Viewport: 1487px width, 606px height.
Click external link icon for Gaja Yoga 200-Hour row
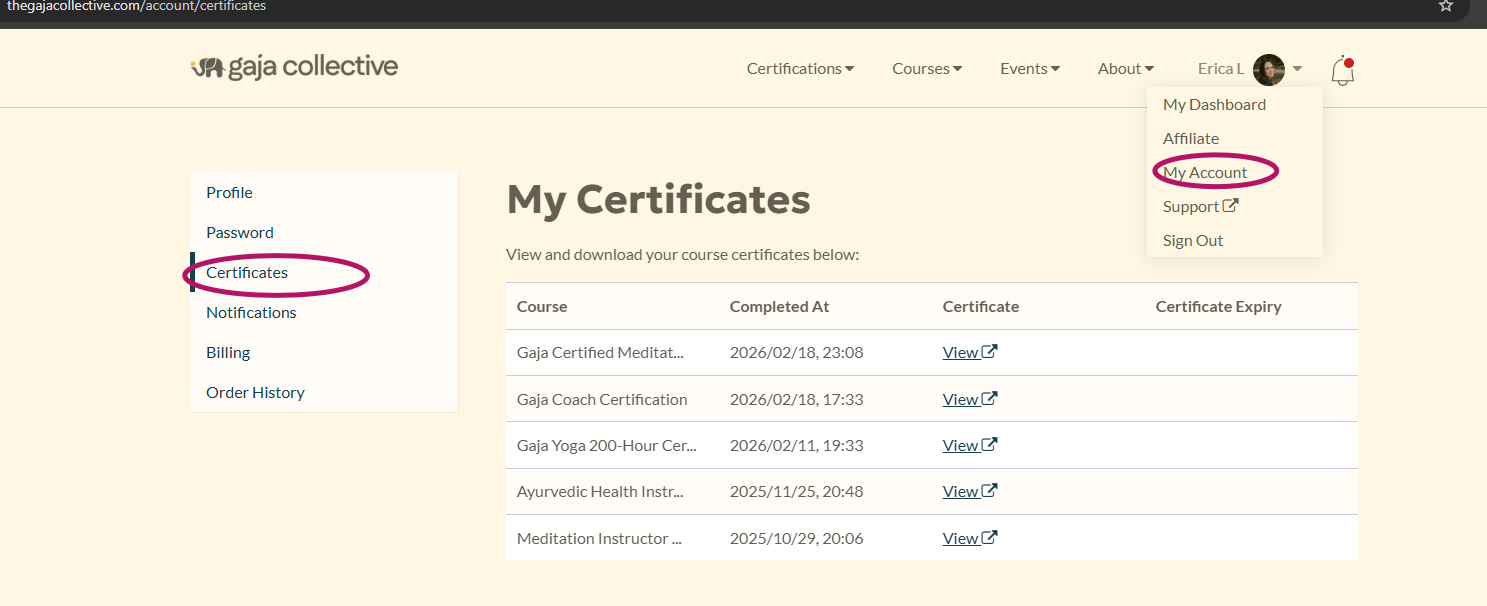click(990, 445)
